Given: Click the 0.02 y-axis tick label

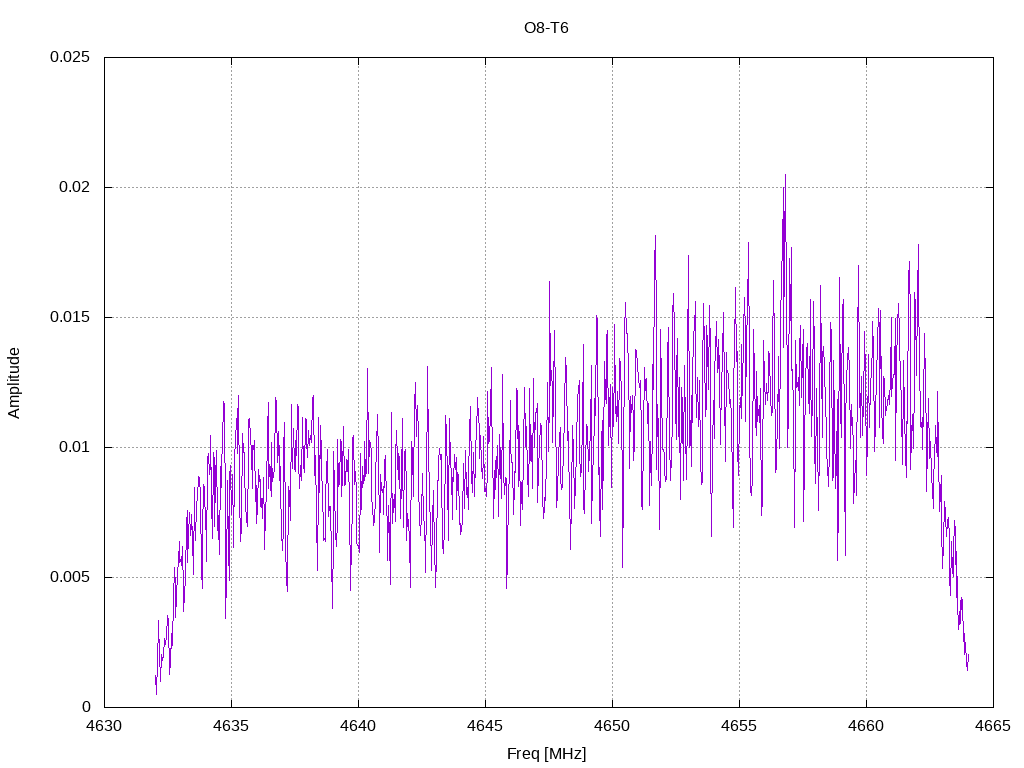Looking at the screenshot, I should [74, 187].
